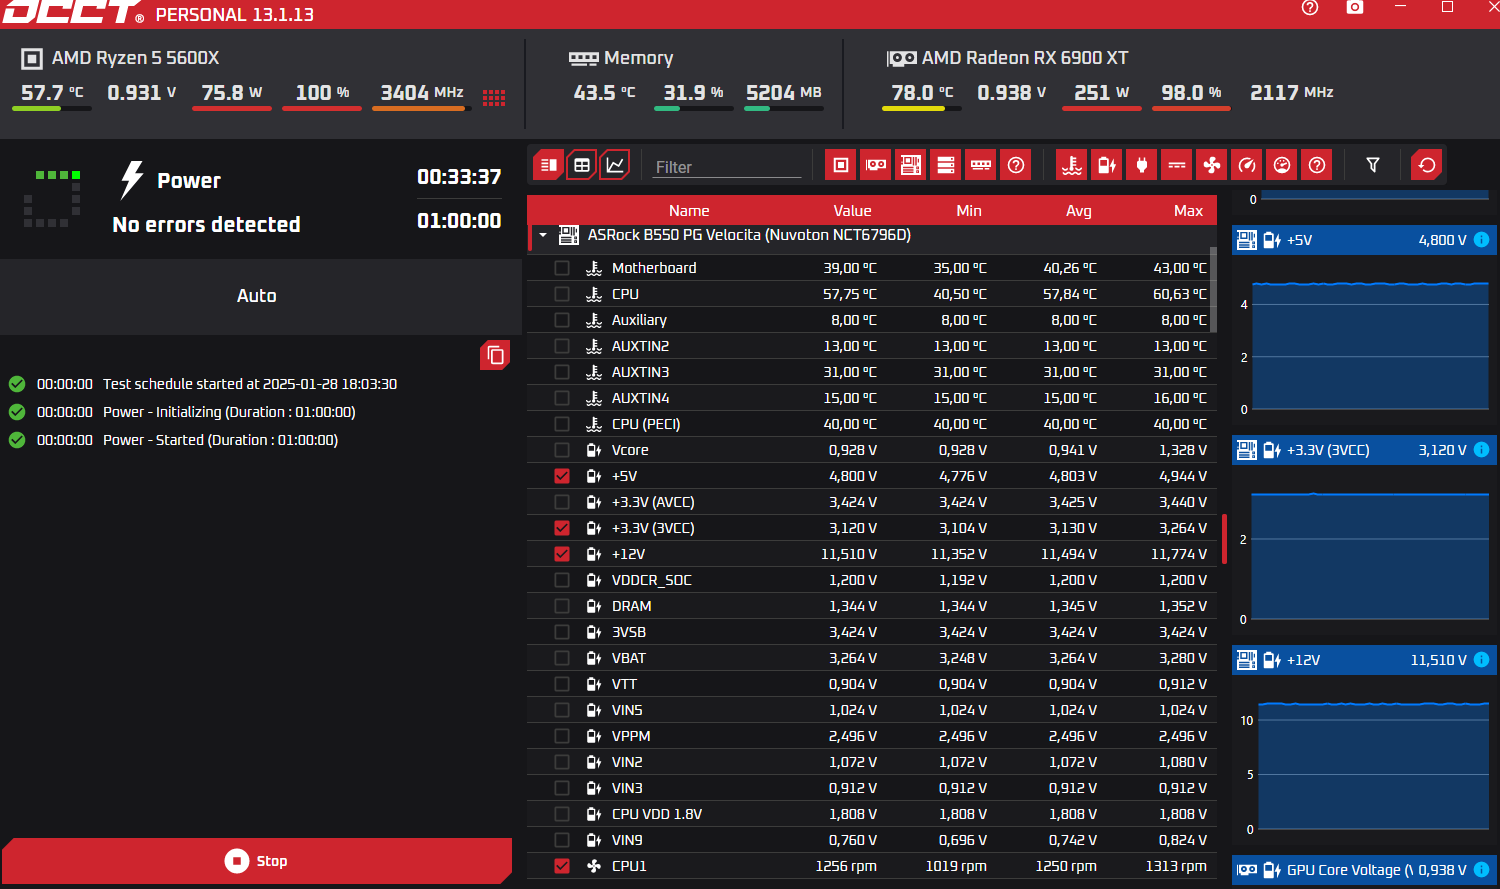Open CPU core grid indicator icon
The width and height of the screenshot is (1500, 889).
point(494,97)
